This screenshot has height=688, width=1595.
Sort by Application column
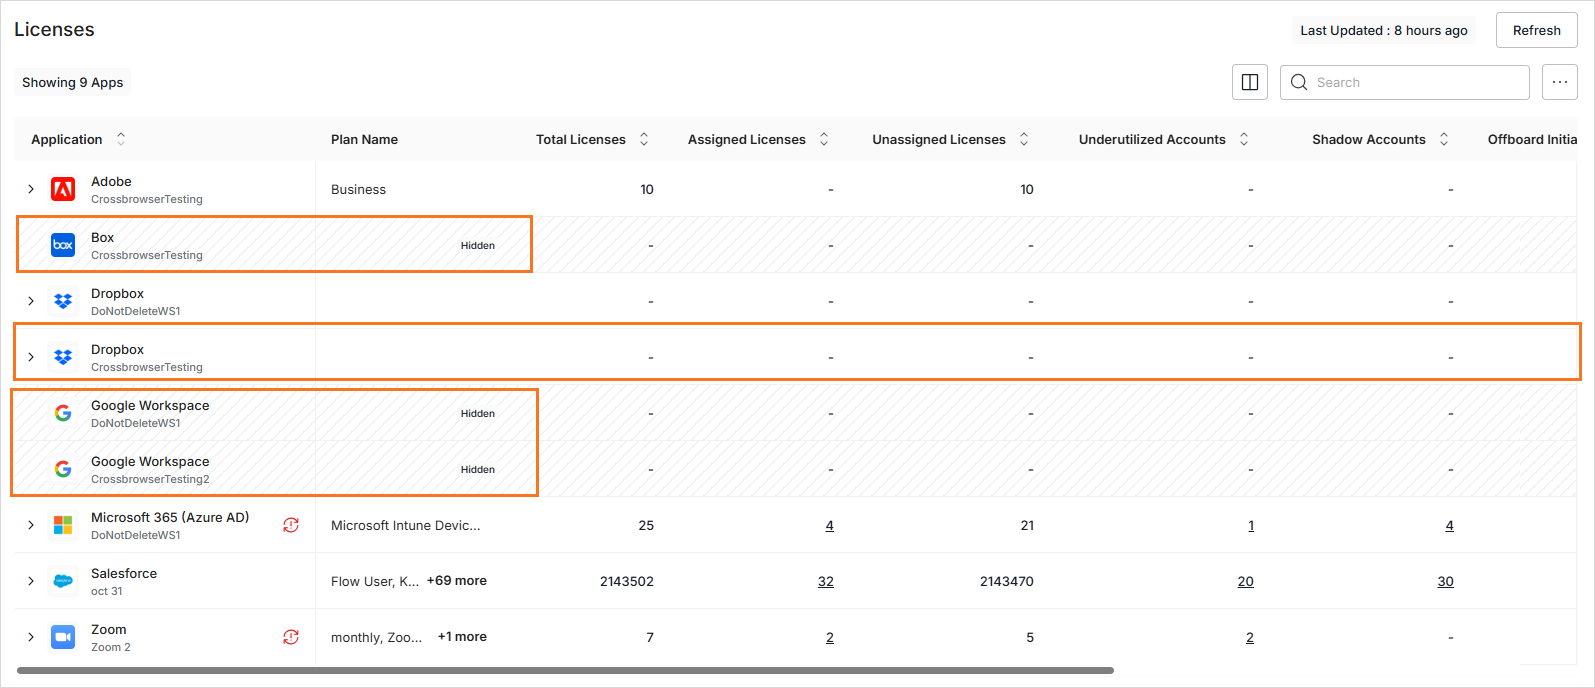[121, 139]
